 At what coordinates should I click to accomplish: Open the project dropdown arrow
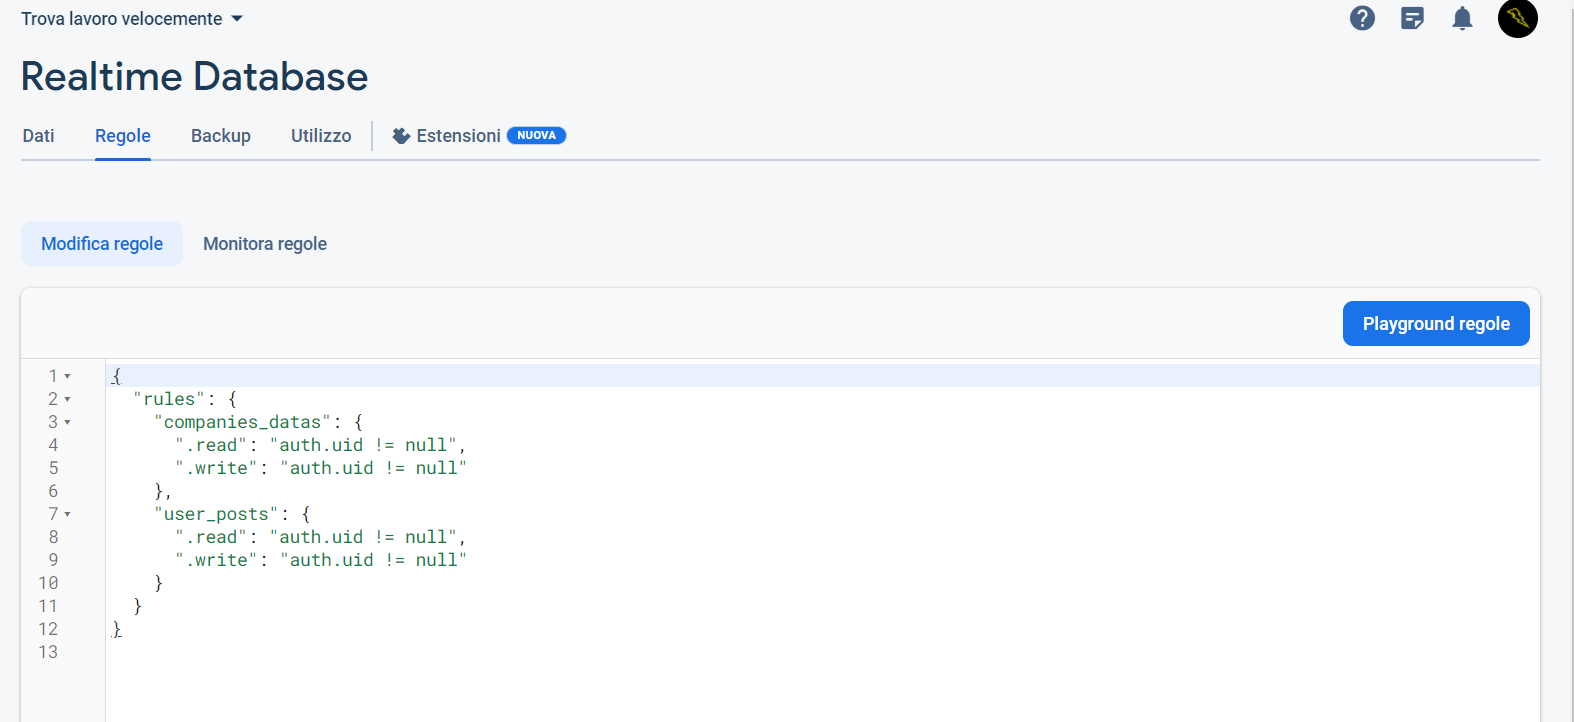click(237, 19)
